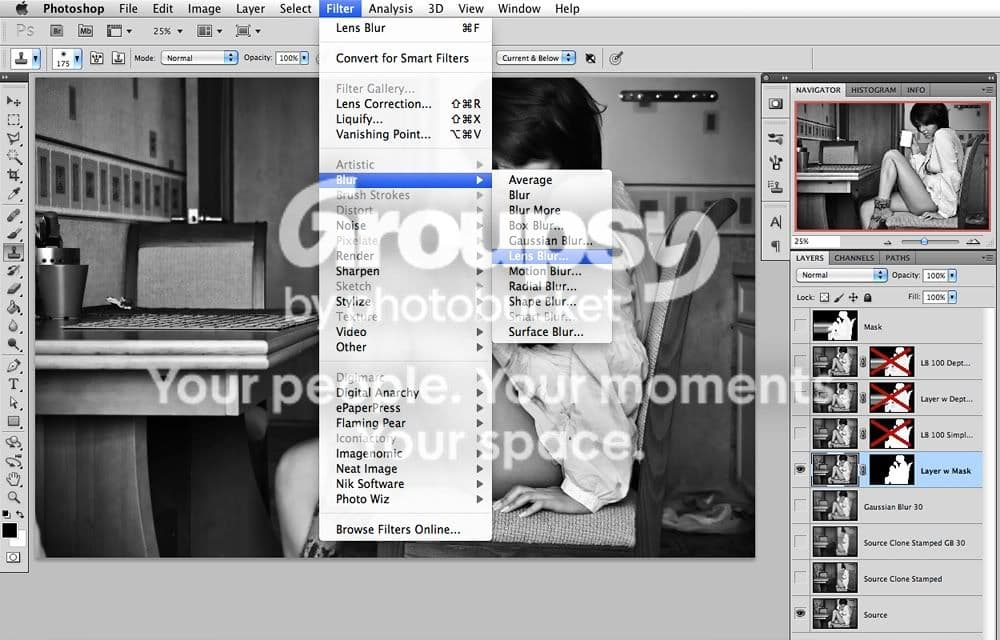Select the Clone Stamp tool in toolbox
Screen dimensions: 1000x640
(13, 252)
